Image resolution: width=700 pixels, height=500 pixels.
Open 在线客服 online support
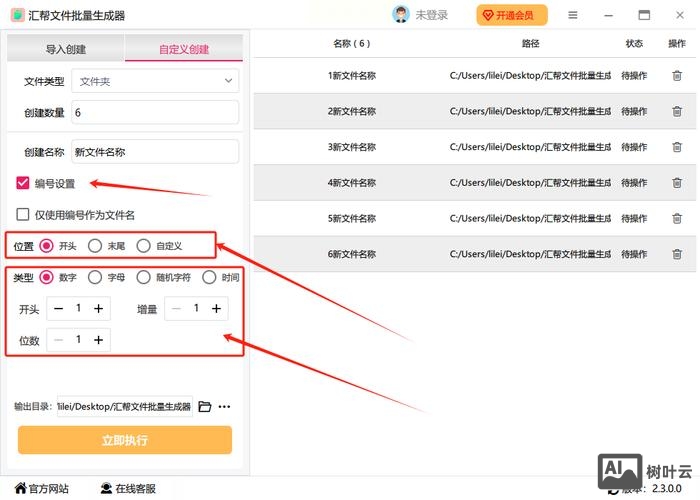coord(127,489)
